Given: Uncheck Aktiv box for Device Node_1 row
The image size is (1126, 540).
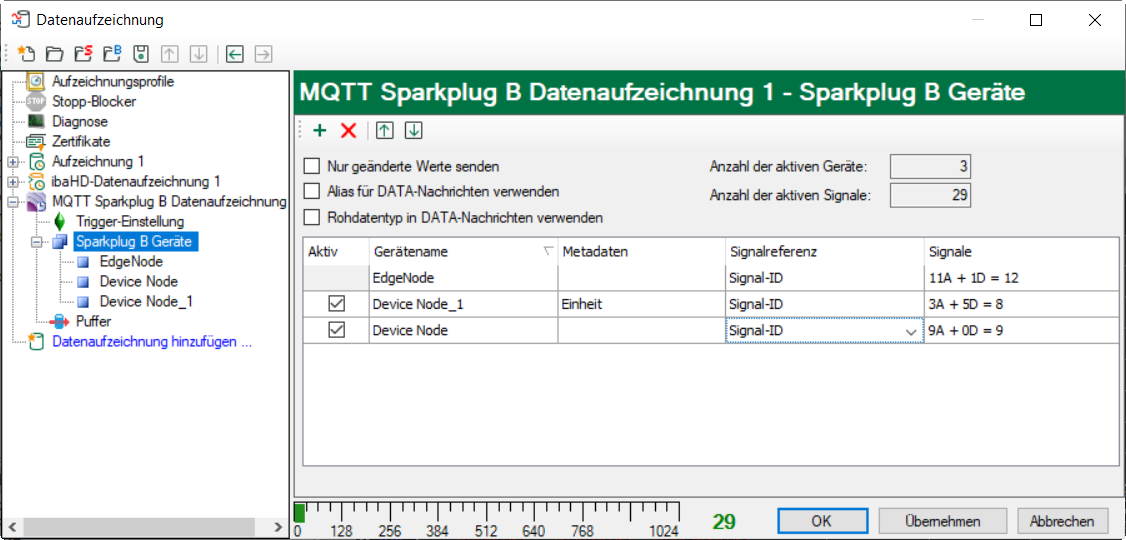Looking at the screenshot, I should [336, 304].
